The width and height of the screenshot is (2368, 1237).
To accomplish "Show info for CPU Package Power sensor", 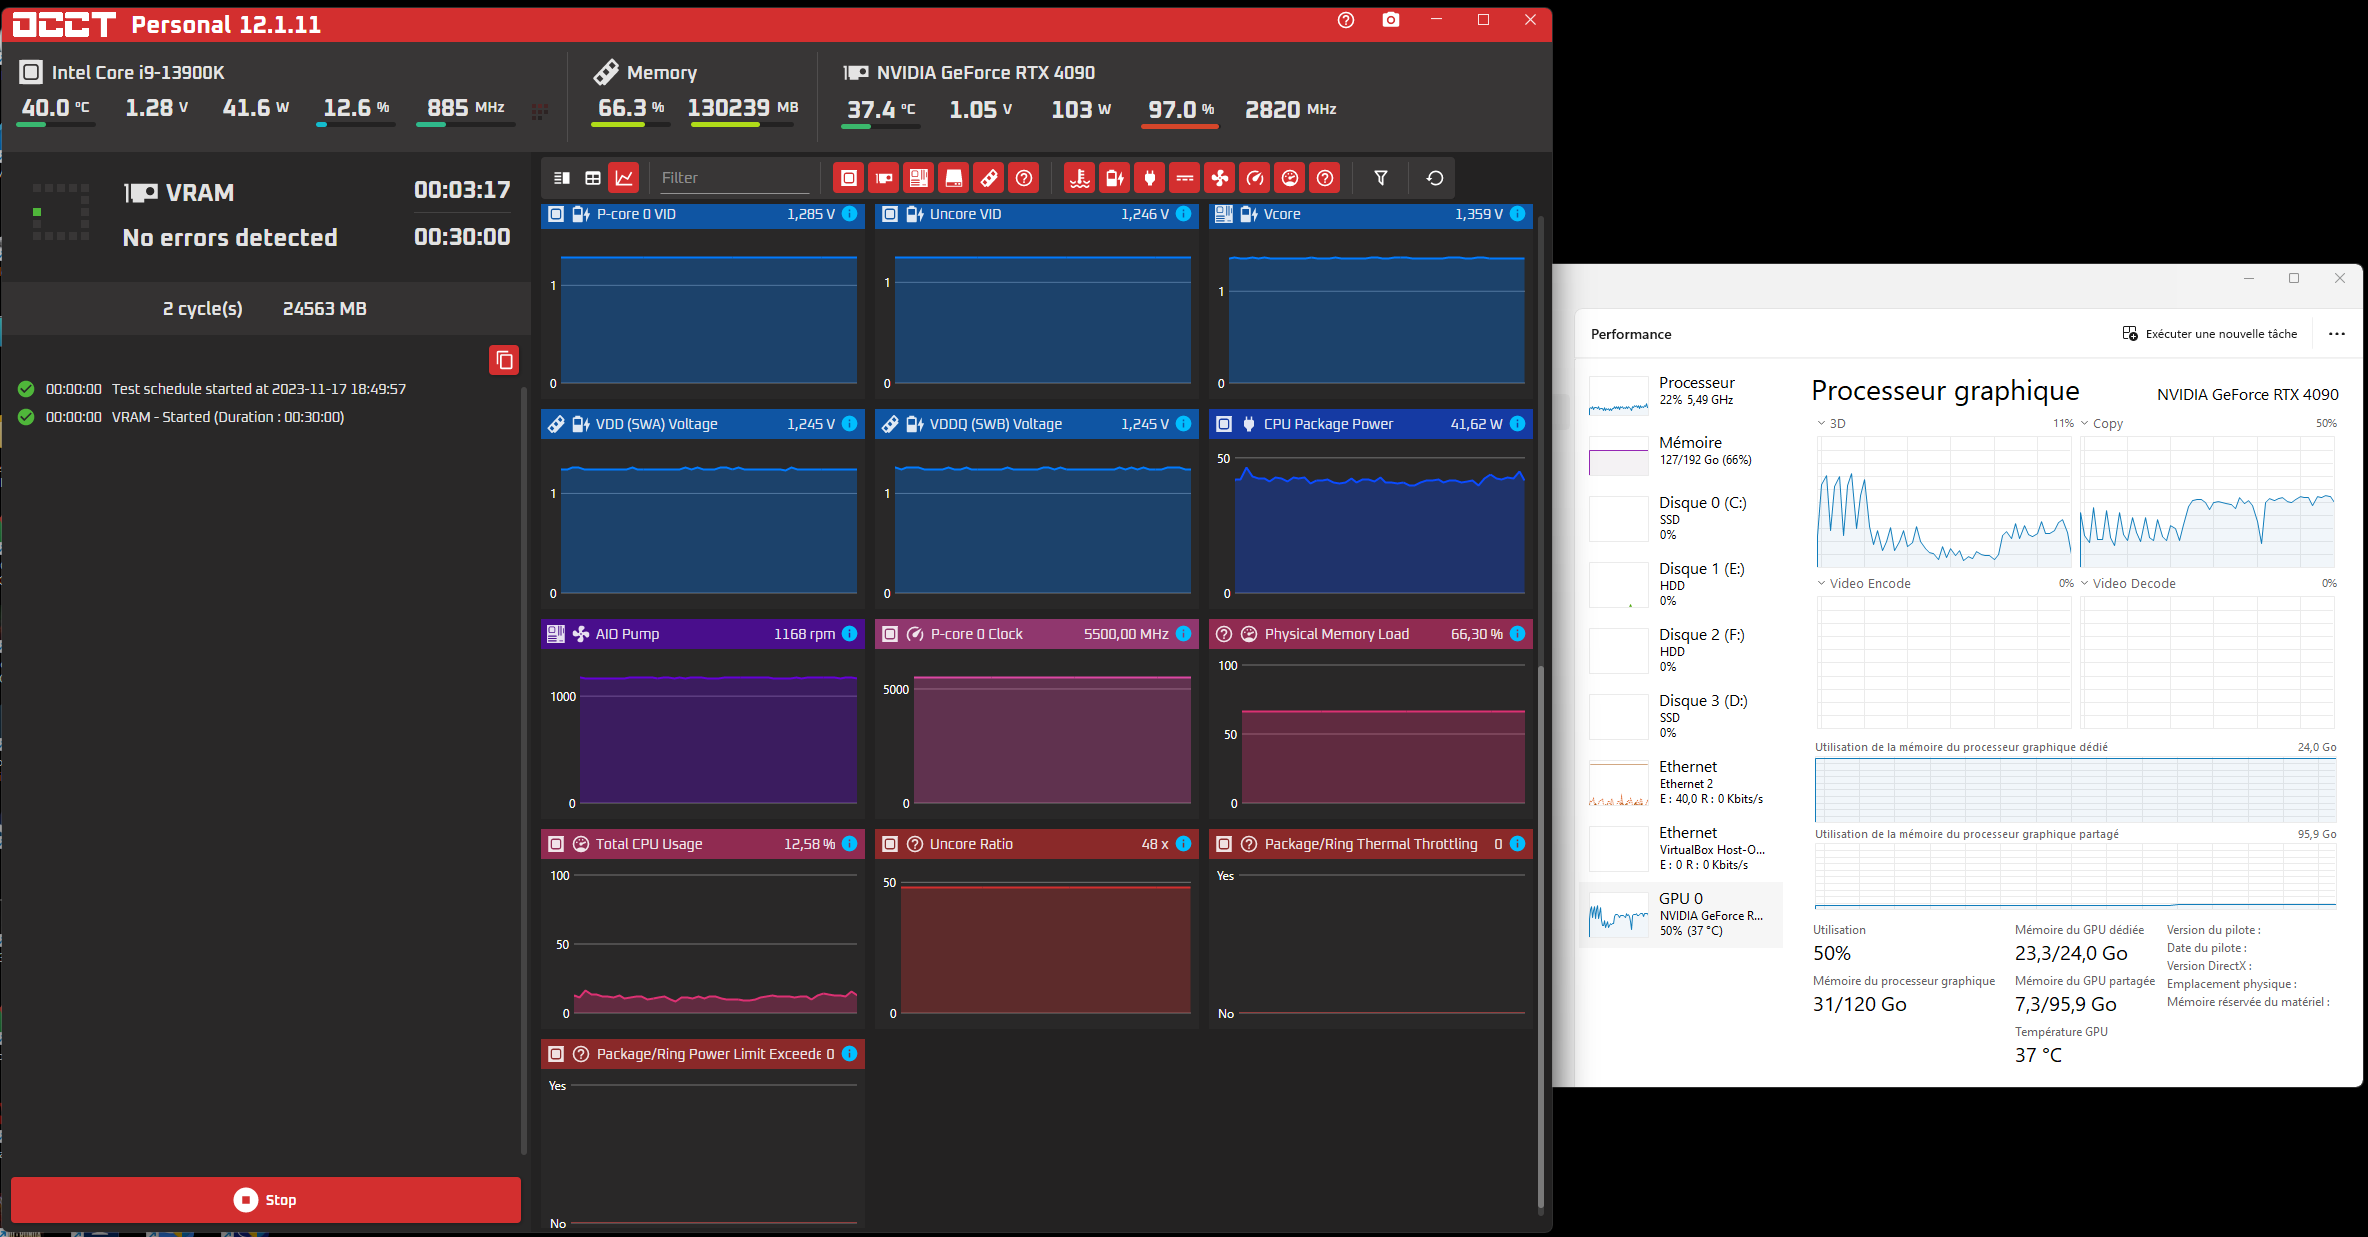I will (x=1518, y=424).
